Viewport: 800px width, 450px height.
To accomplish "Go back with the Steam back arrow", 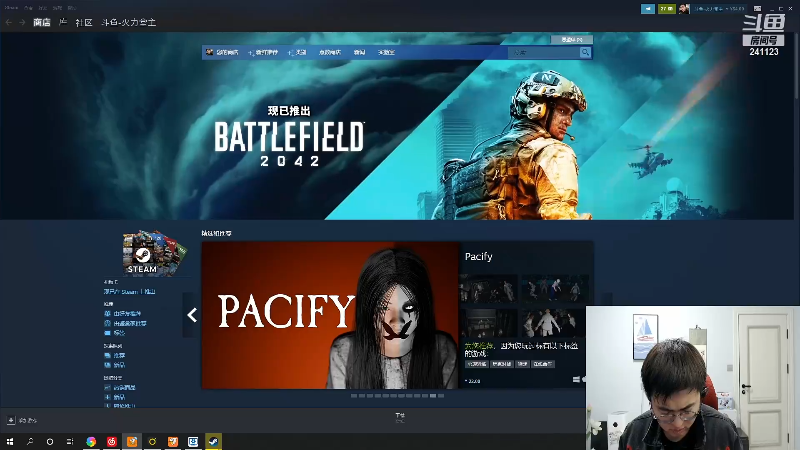I will [9, 22].
